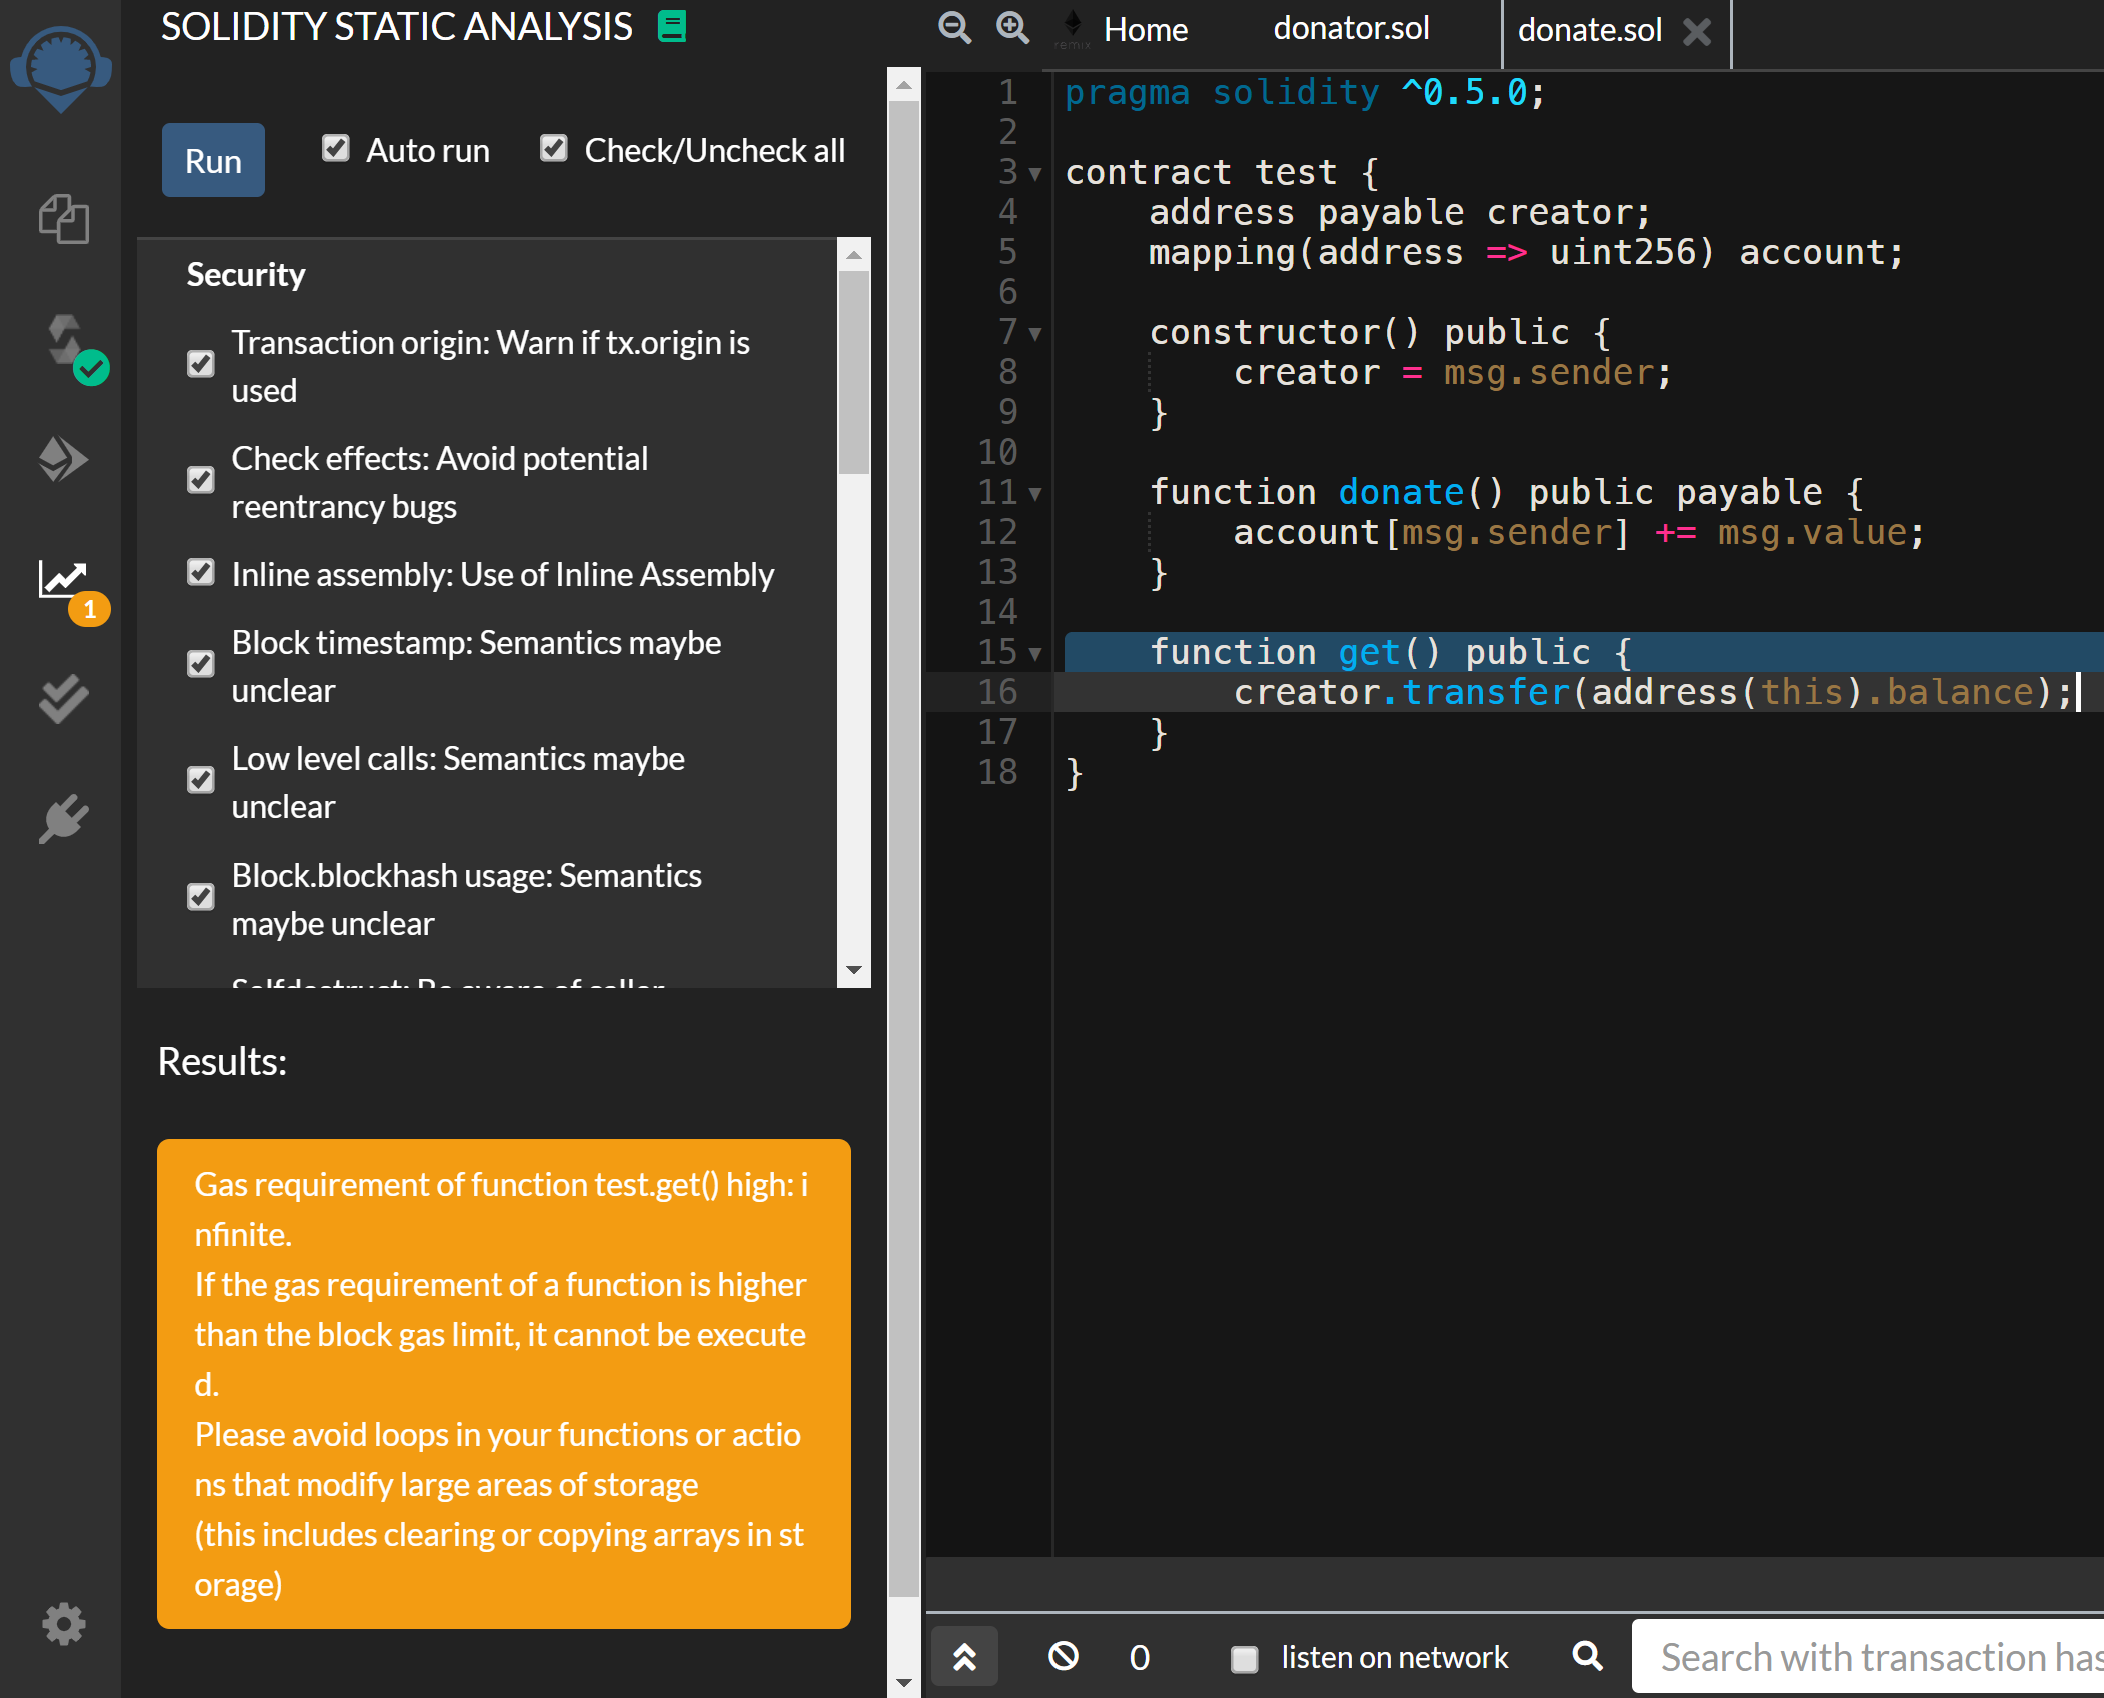
Task: Clear the console with the ban icon
Action: [x=1063, y=1657]
